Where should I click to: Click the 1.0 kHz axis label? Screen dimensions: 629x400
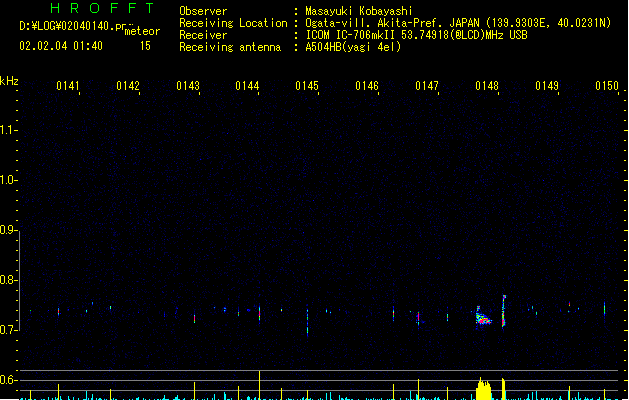click(x=8, y=180)
